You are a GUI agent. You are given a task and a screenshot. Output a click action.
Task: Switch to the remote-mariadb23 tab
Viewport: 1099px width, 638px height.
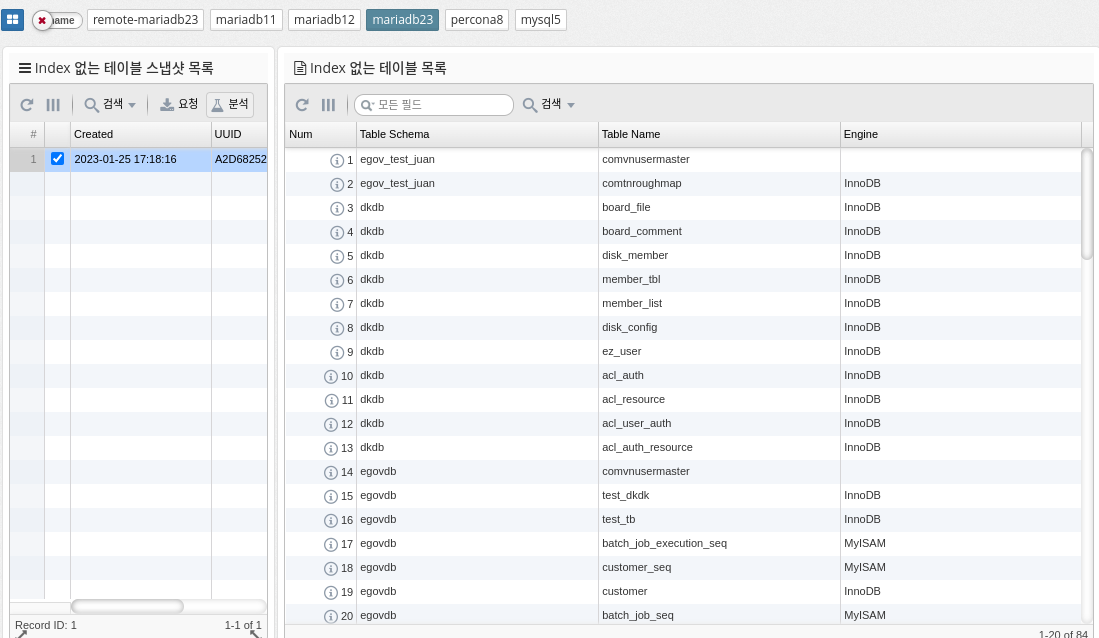pyautogui.click(x=146, y=20)
